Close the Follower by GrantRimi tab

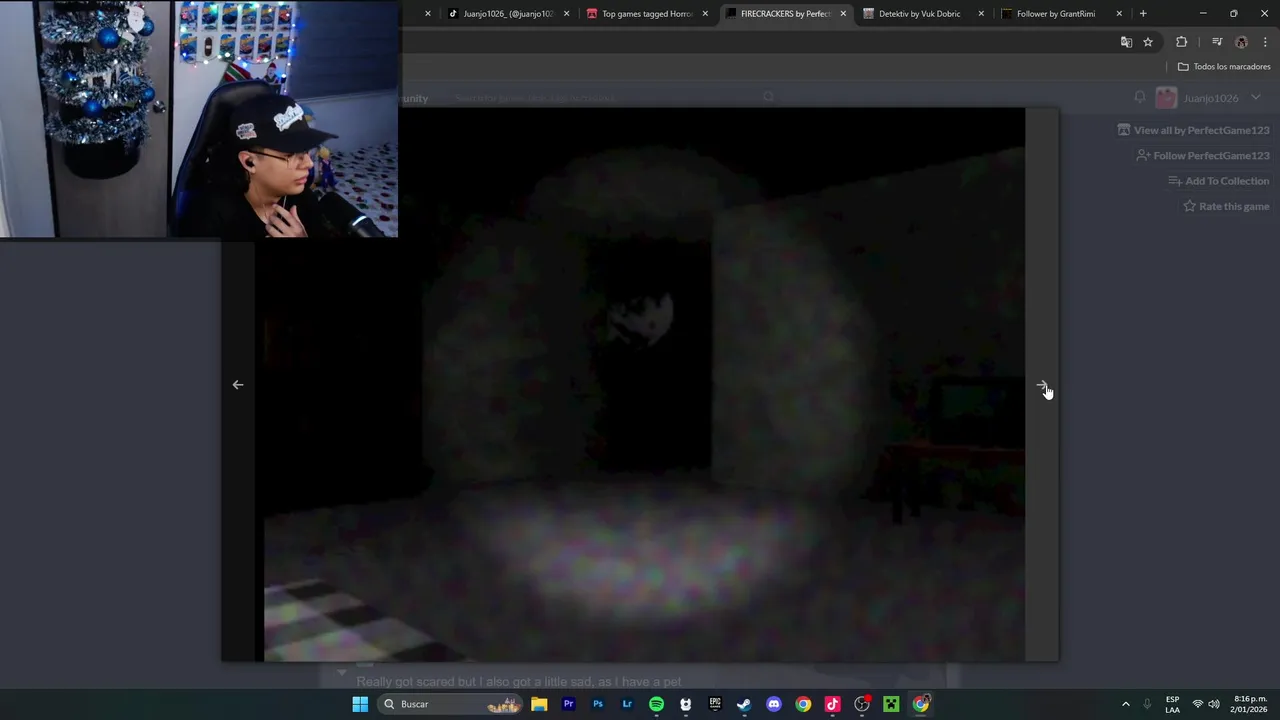(1119, 14)
